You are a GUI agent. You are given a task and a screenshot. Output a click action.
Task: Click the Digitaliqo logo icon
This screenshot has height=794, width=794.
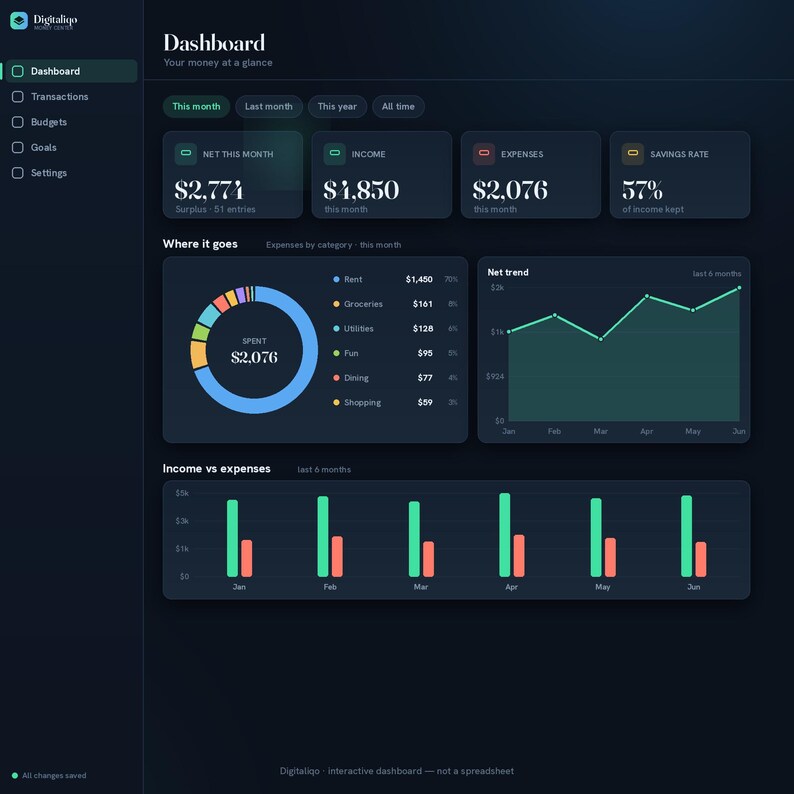[19, 21]
